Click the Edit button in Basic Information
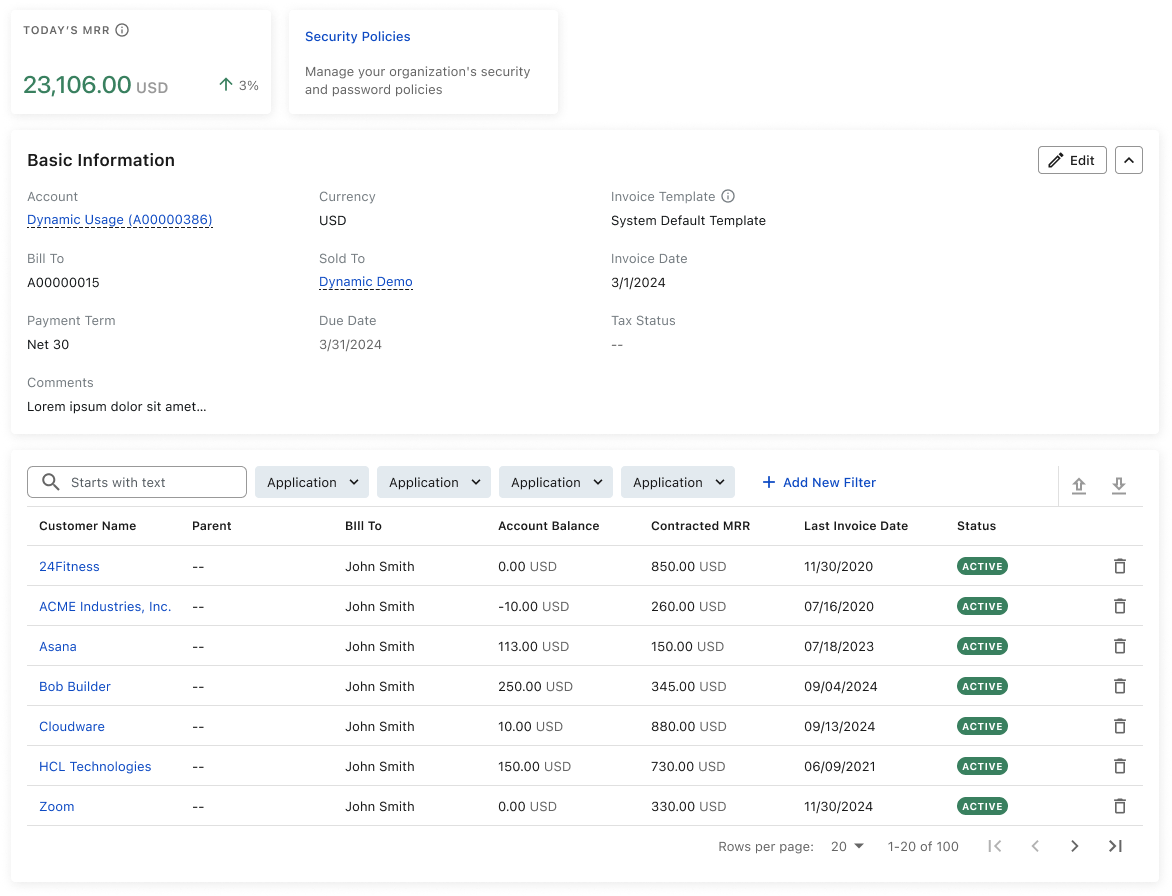1172x896 pixels. 1072,160
